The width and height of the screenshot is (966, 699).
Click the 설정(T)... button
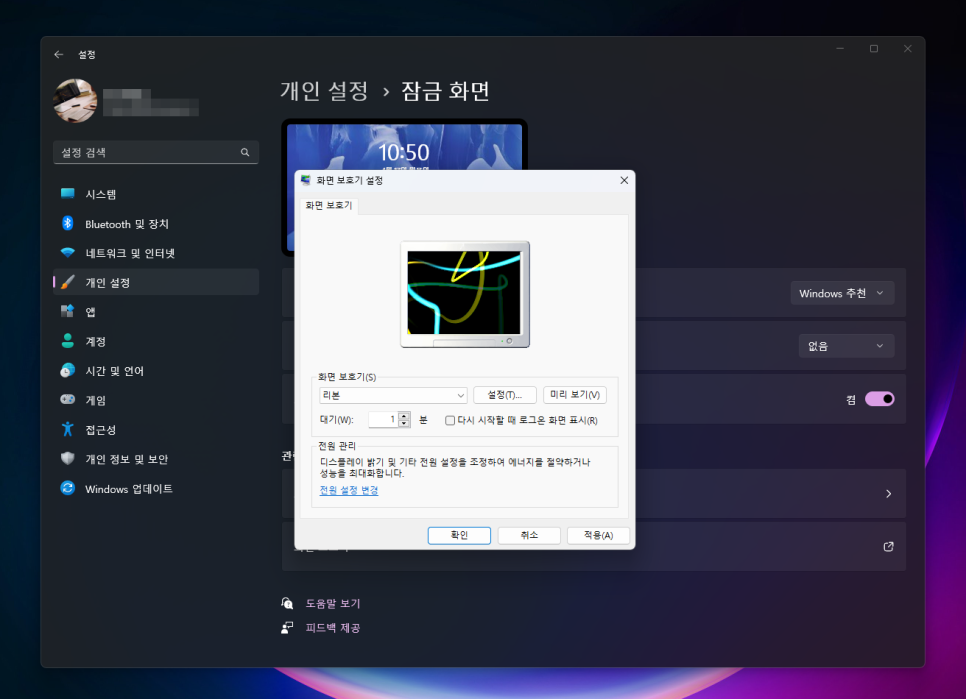pos(505,395)
